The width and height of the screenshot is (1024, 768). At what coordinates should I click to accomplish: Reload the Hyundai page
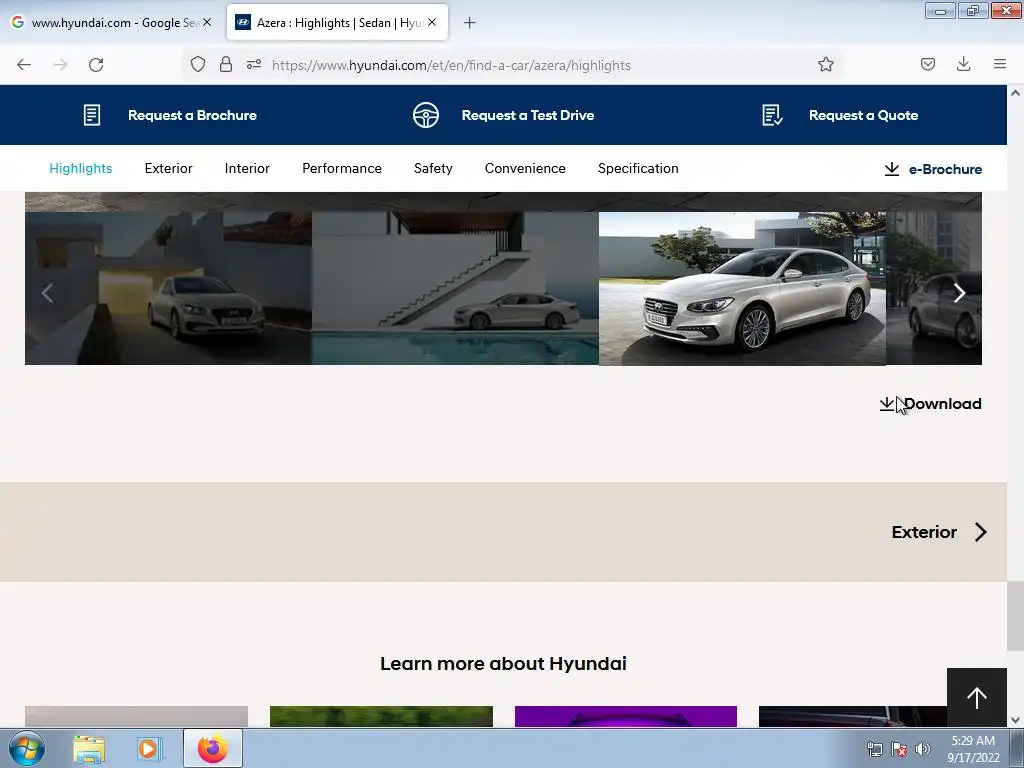[96, 65]
